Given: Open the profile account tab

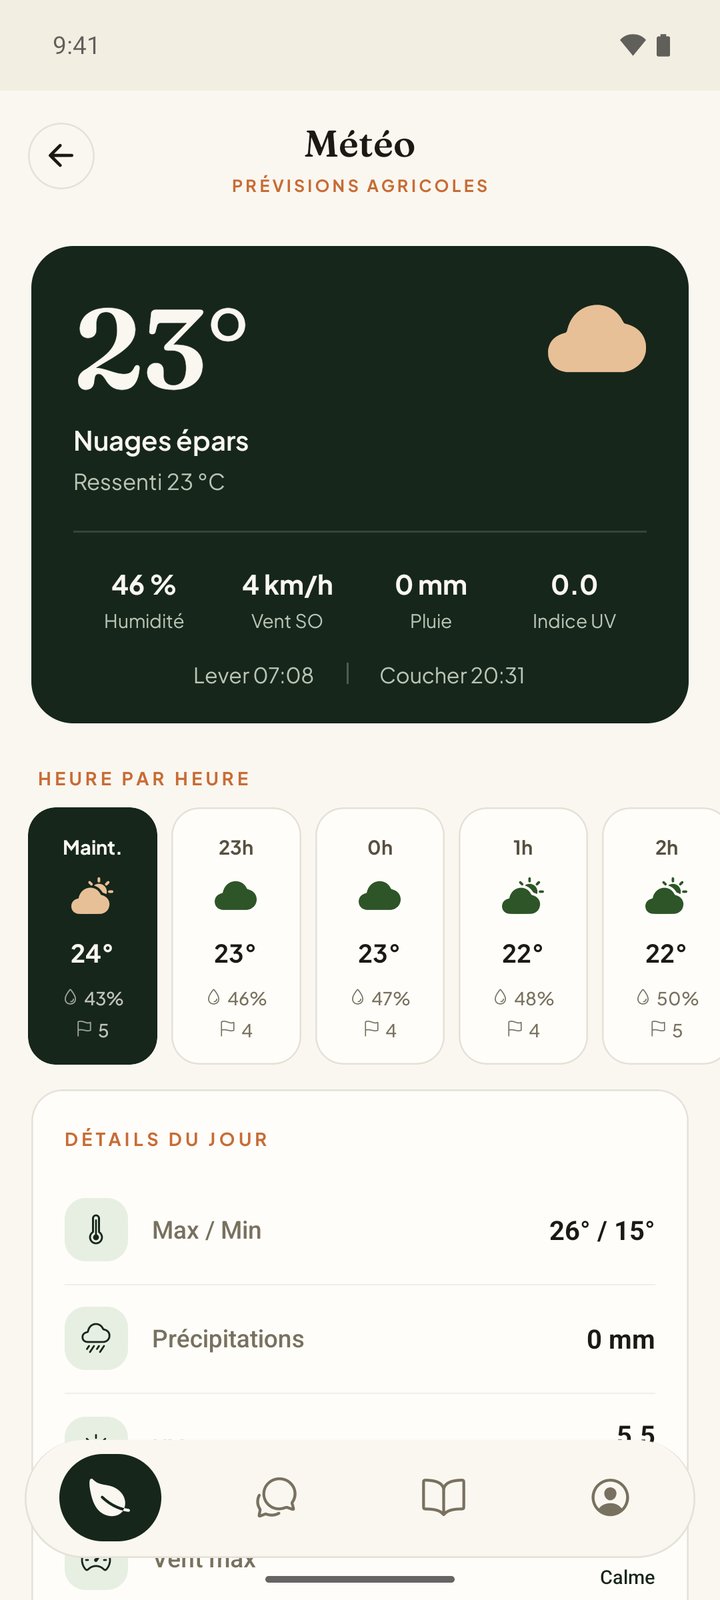Looking at the screenshot, I should tap(610, 1497).
